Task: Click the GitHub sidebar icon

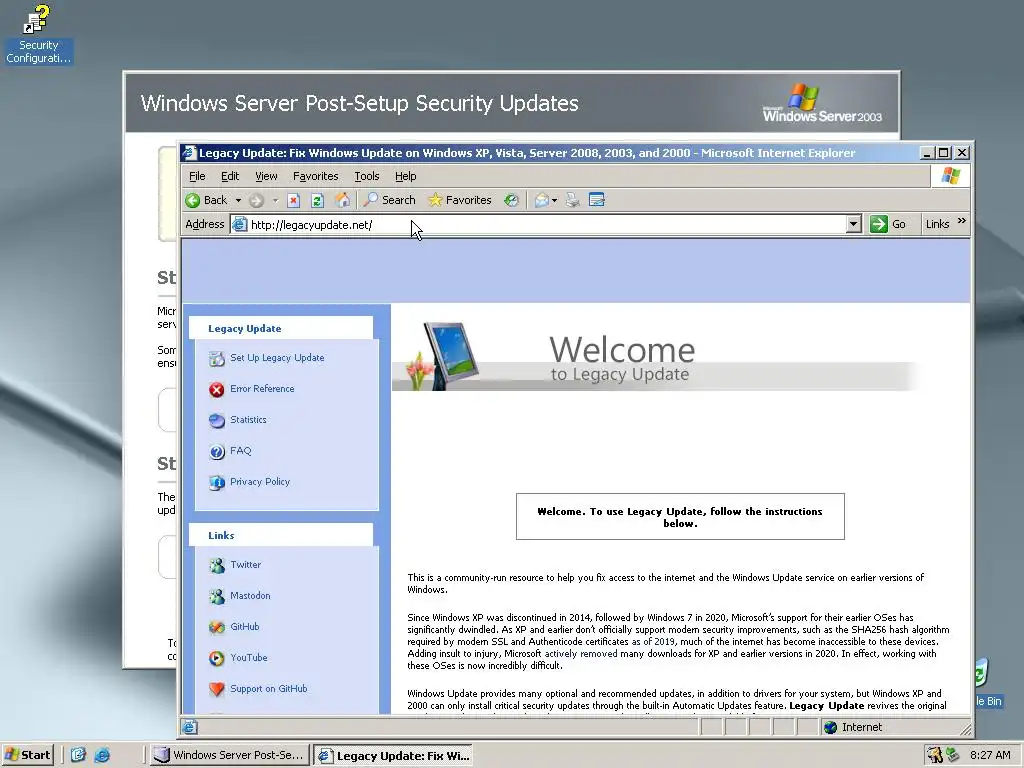Action: [217, 627]
